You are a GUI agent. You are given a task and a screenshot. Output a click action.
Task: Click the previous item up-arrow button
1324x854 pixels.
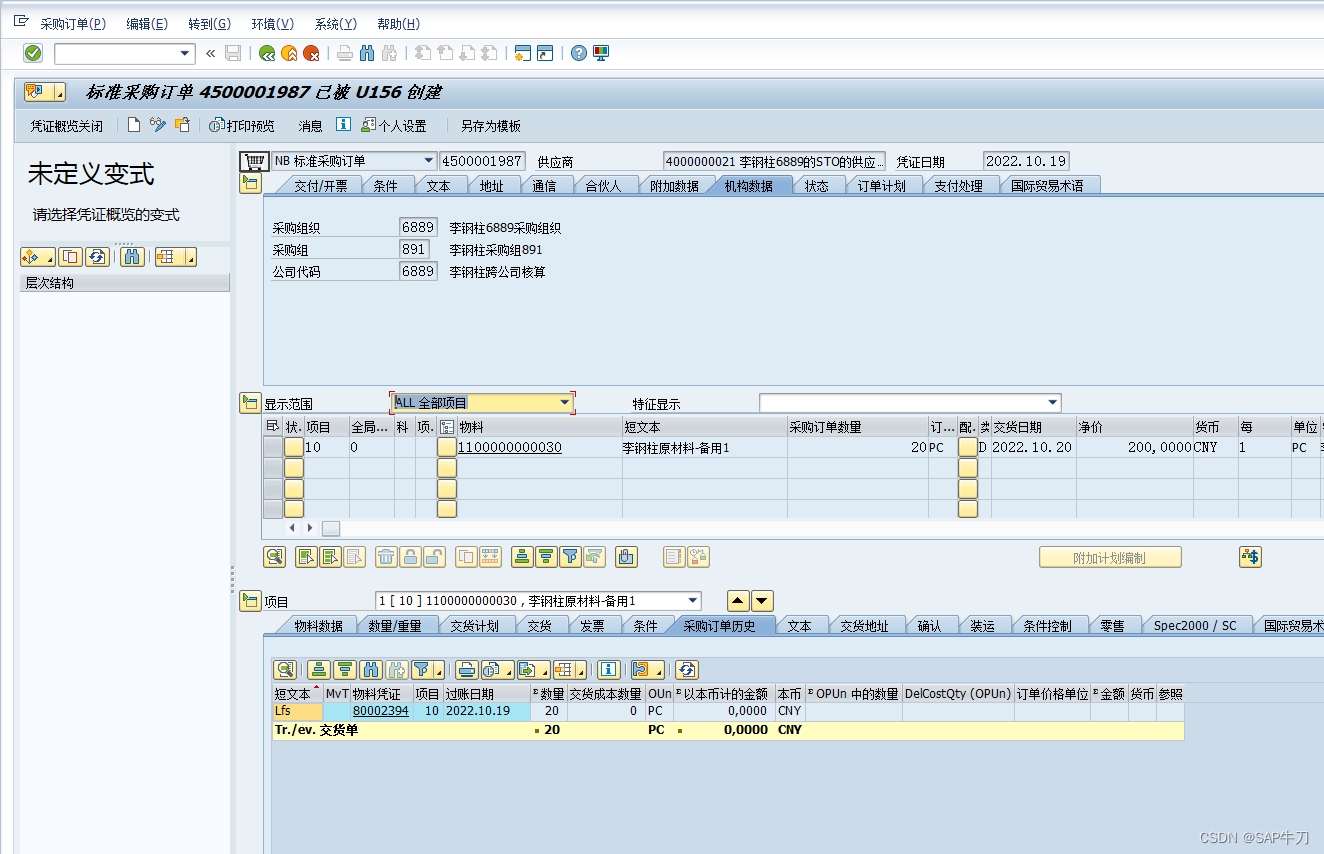[738, 601]
